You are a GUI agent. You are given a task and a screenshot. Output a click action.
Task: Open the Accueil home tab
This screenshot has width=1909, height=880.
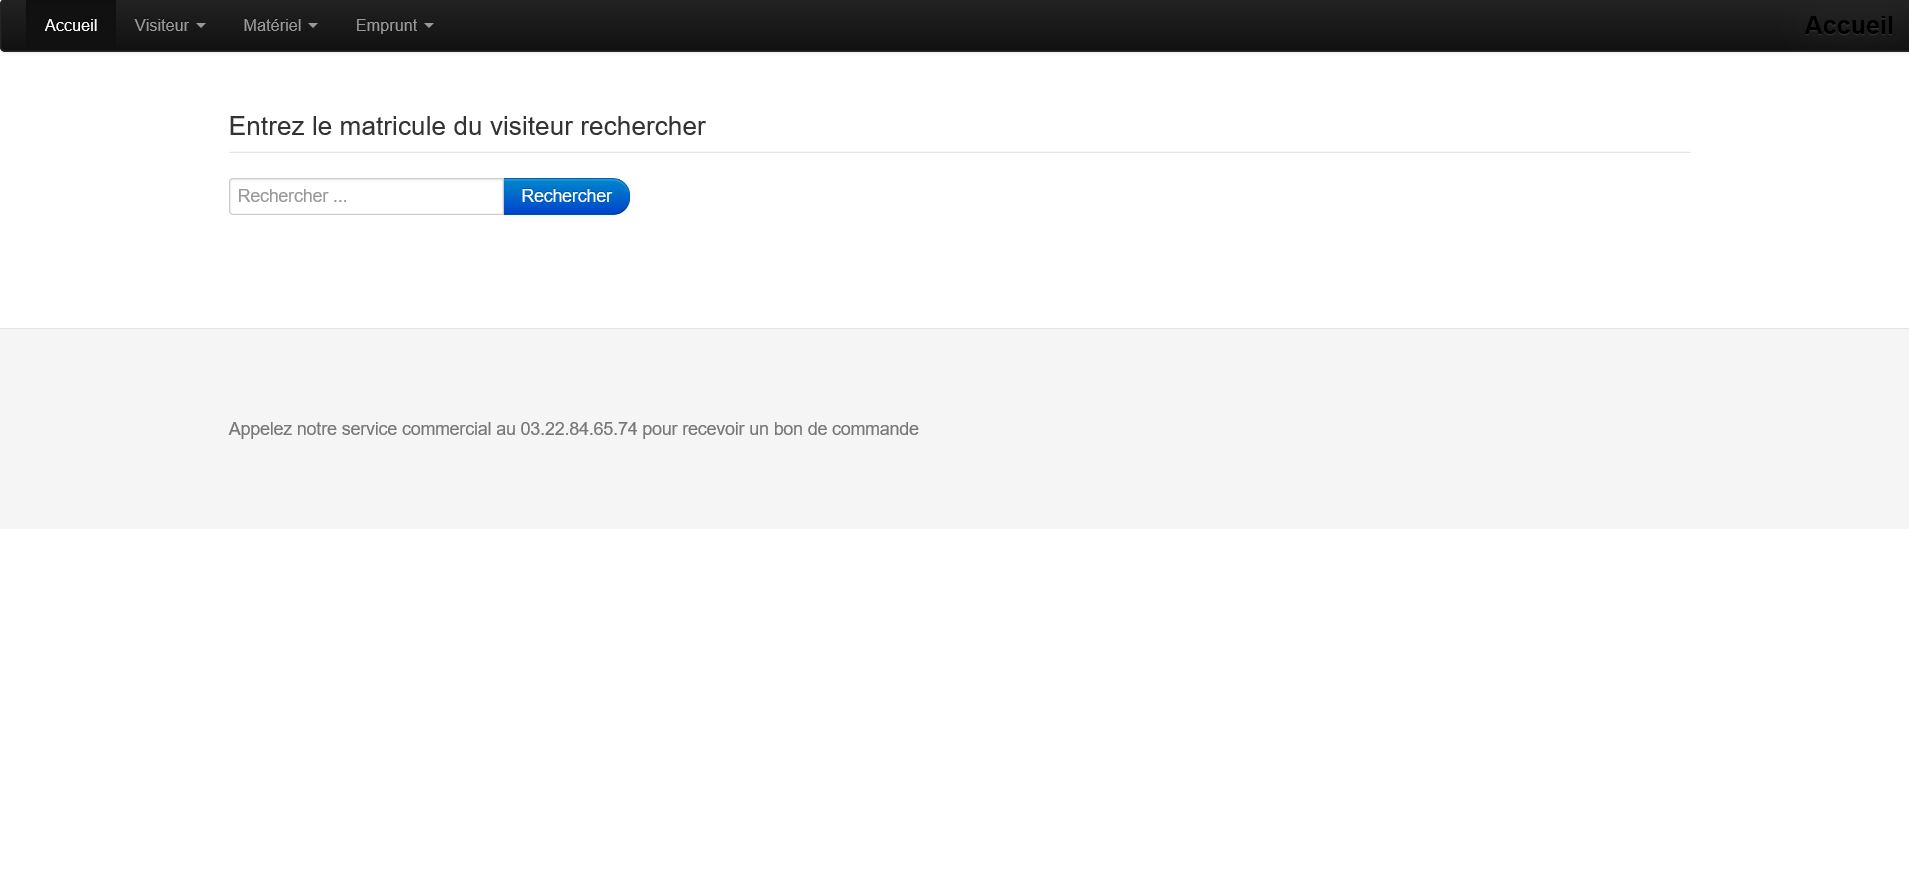coord(71,26)
